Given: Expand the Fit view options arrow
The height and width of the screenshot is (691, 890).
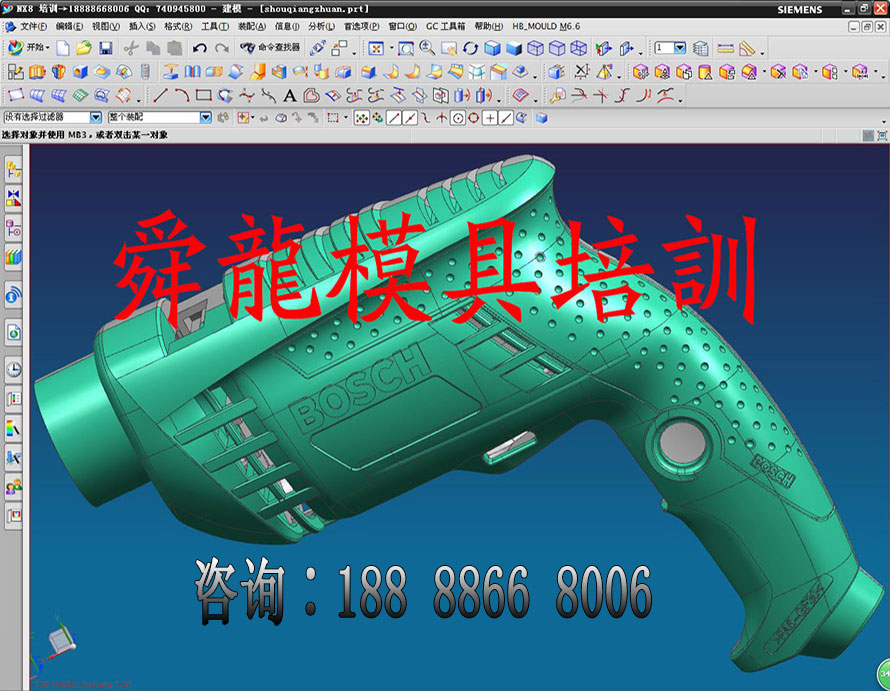Looking at the screenshot, I should pos(391,49).
